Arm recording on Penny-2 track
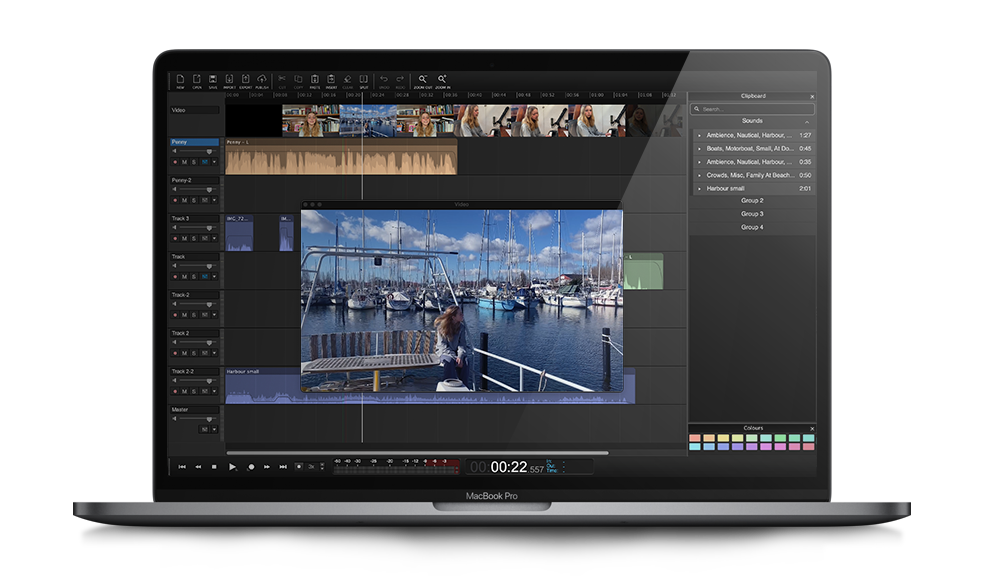This screenshot has width=984, height=576. click(x=175, y=200)
